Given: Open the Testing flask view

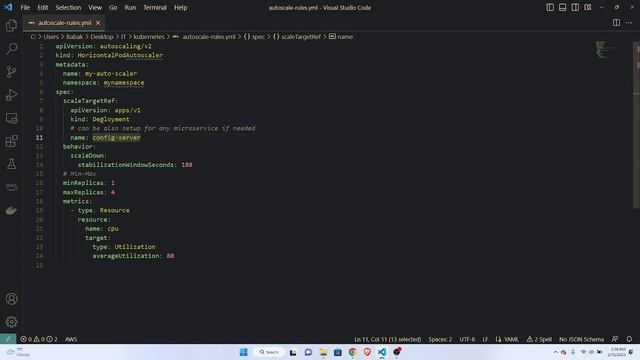Looking at the screenshot, I should point(11,164).
